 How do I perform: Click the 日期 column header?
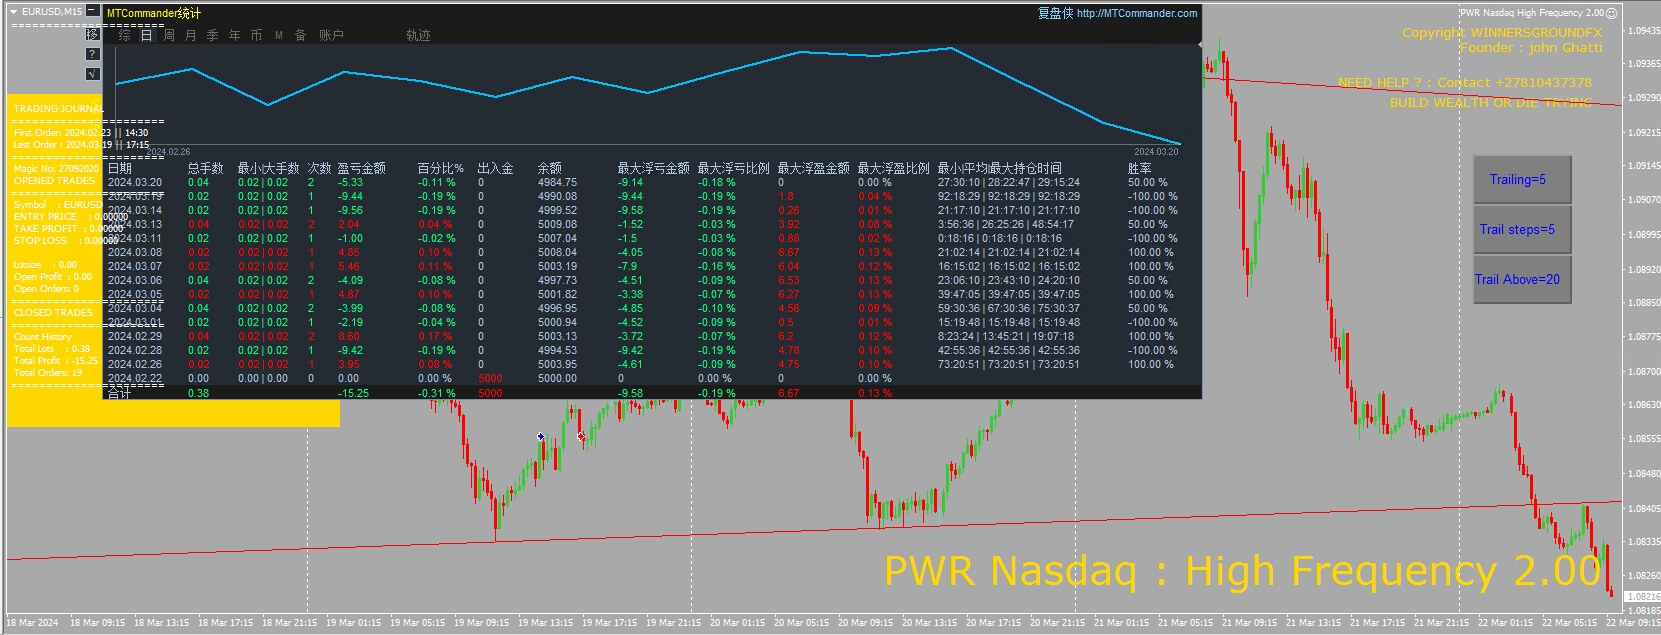(x=120, y=168)
